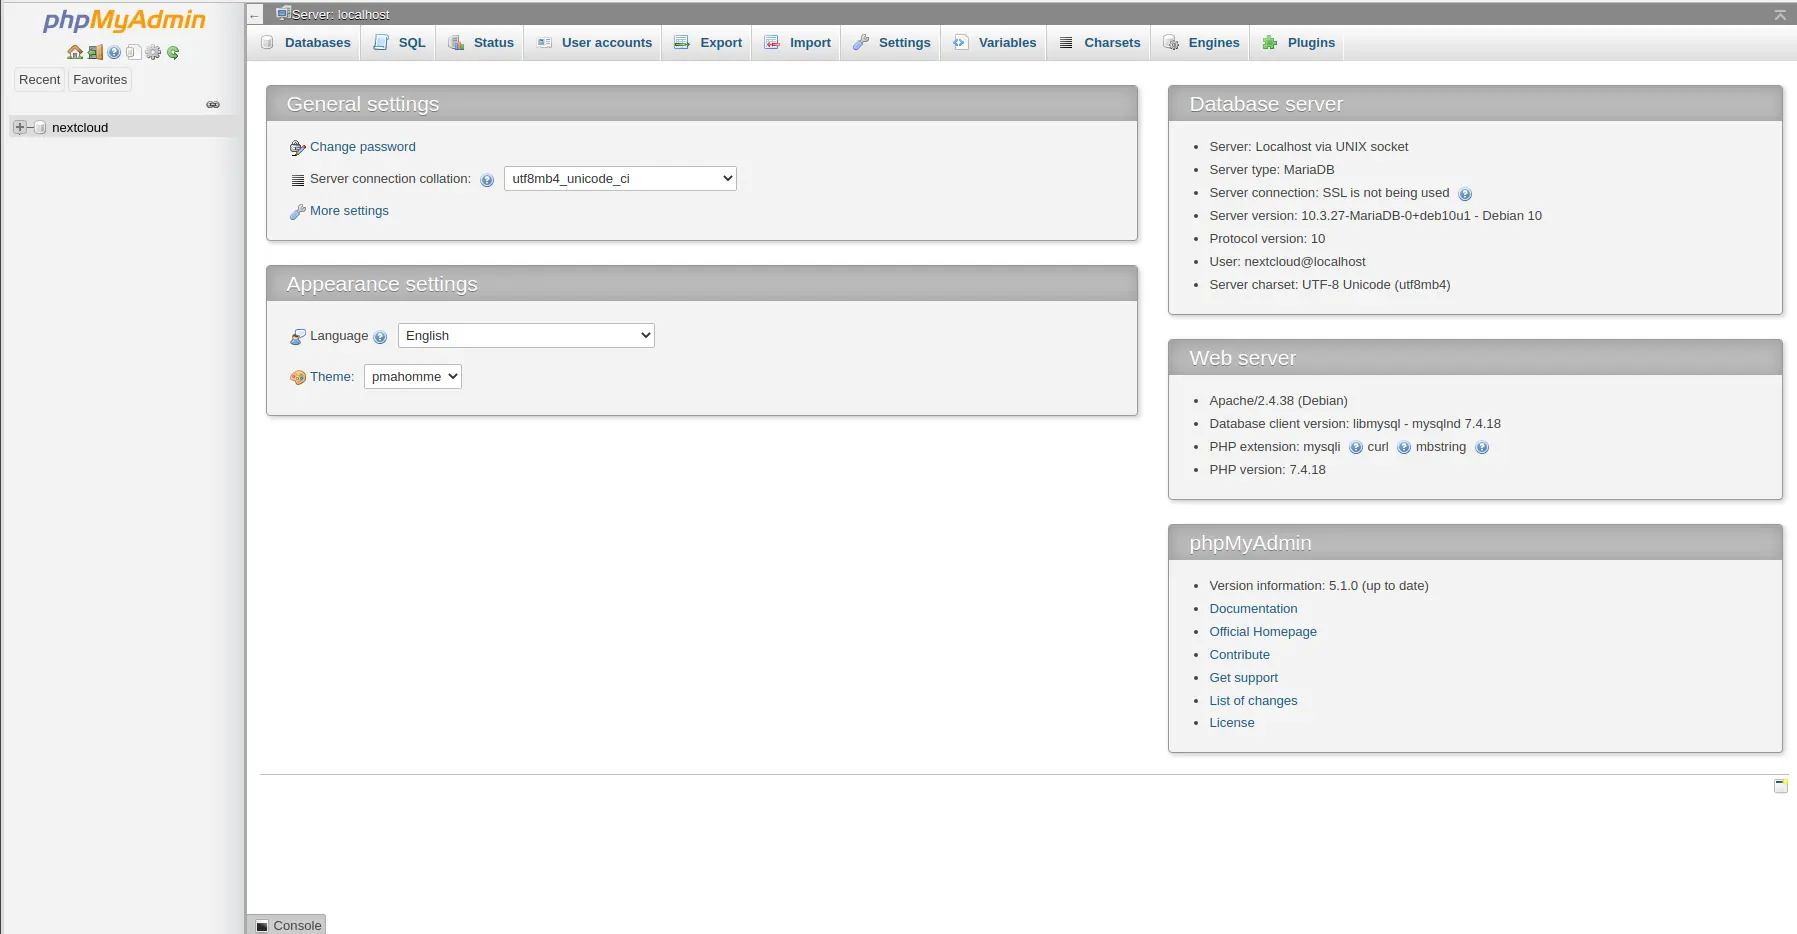Open the Databases tab
Screen dimensions: 1797x934
pyautogui.click(x=304, y=43)
